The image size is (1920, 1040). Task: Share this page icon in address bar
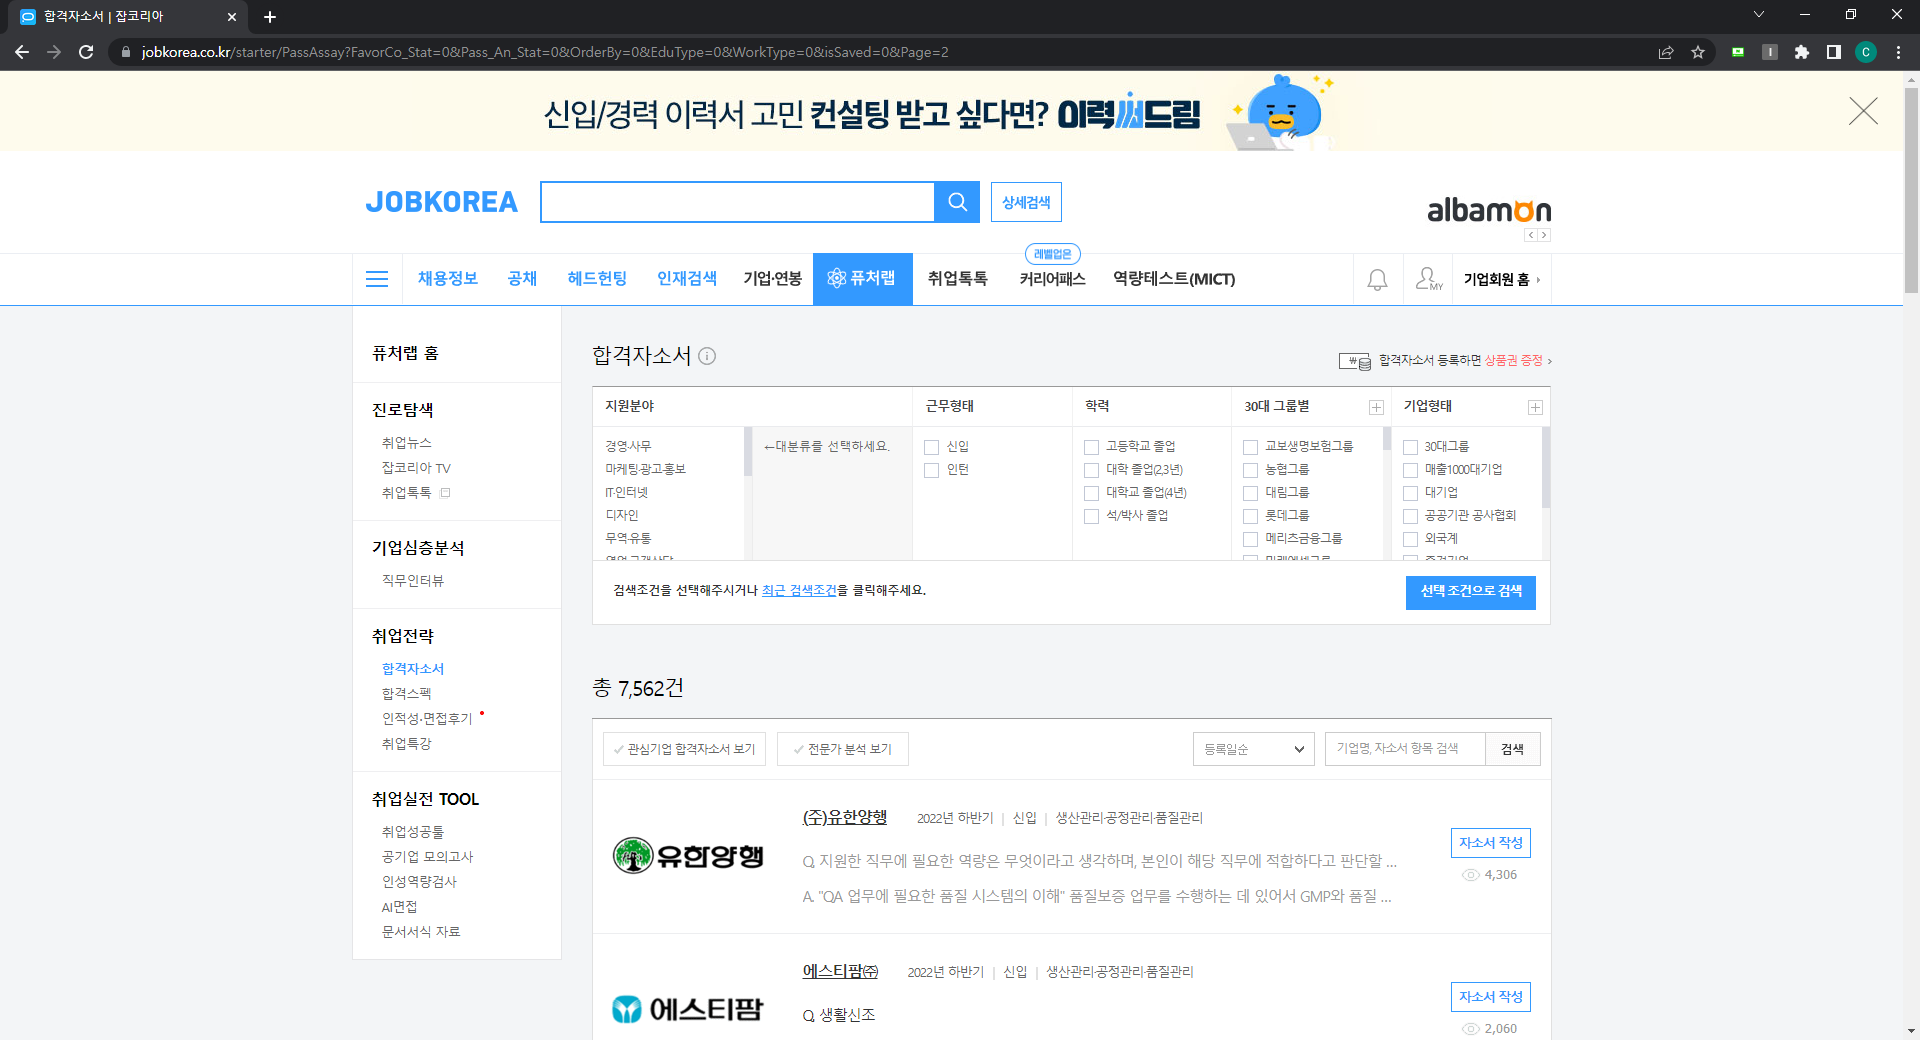tap(1666, 52)
